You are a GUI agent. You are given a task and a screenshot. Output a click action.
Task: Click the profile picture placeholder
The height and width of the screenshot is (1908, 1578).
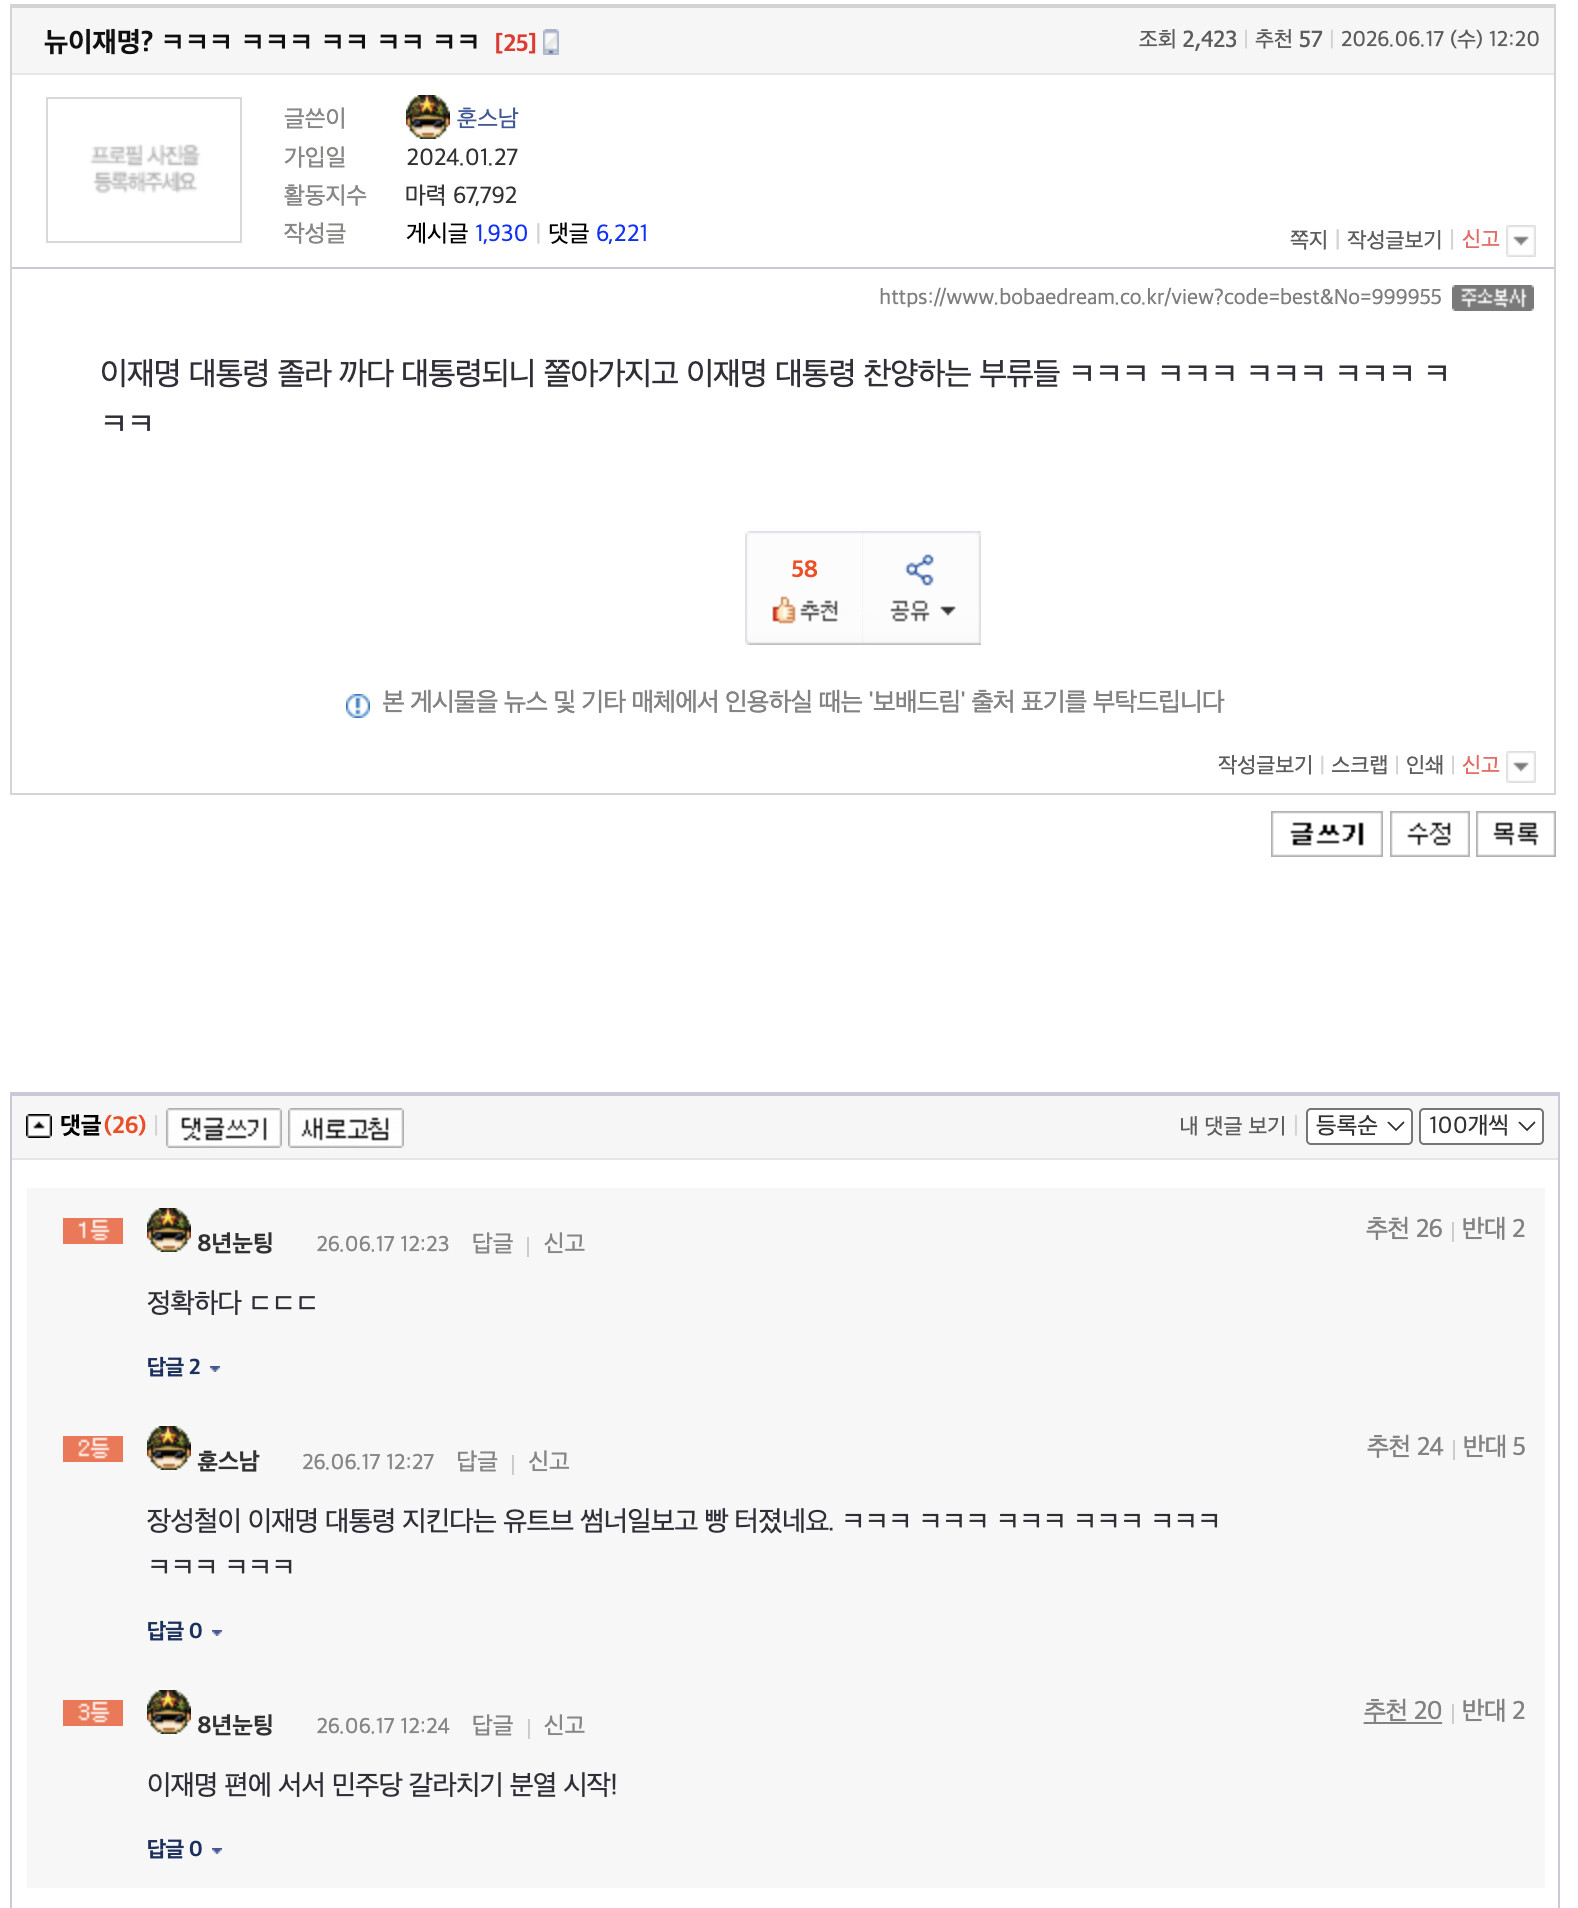pyautogui.click(x=144, y=169)
